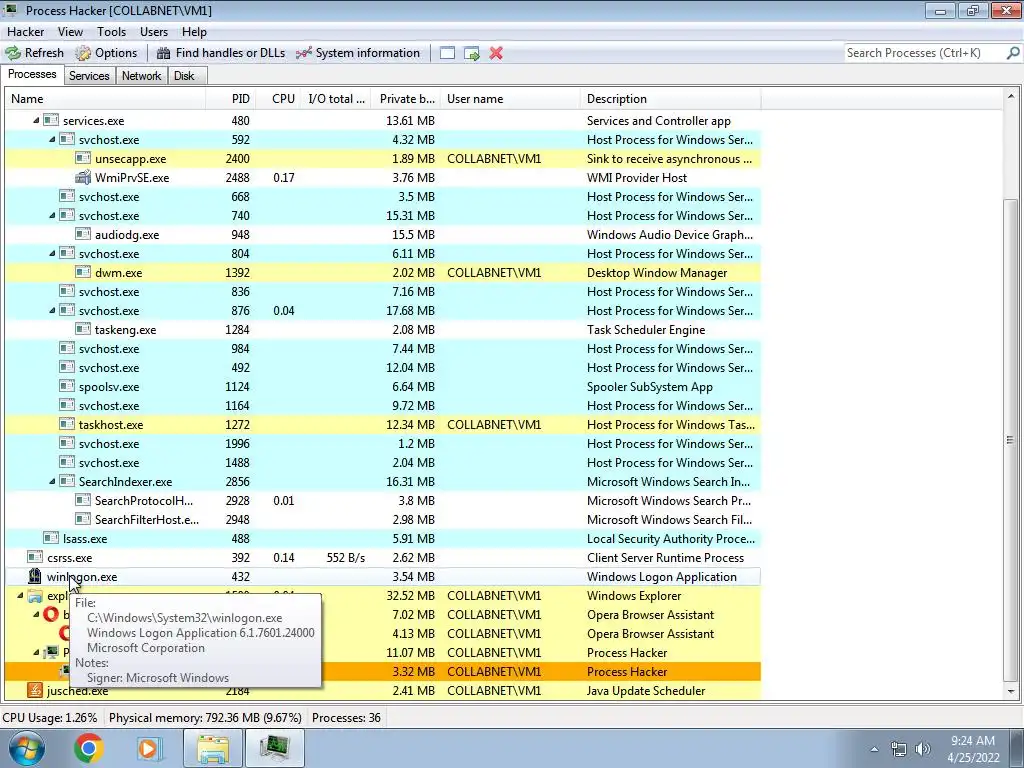Click the services.exe process icon
The image size is (1024, 768).
[x=51, y=120]
